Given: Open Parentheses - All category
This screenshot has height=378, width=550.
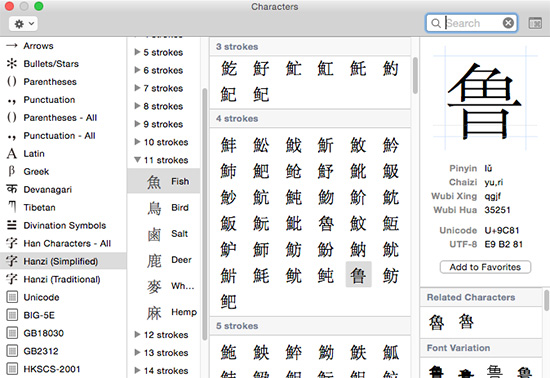Looking at the screenshot, I should 63,117.
